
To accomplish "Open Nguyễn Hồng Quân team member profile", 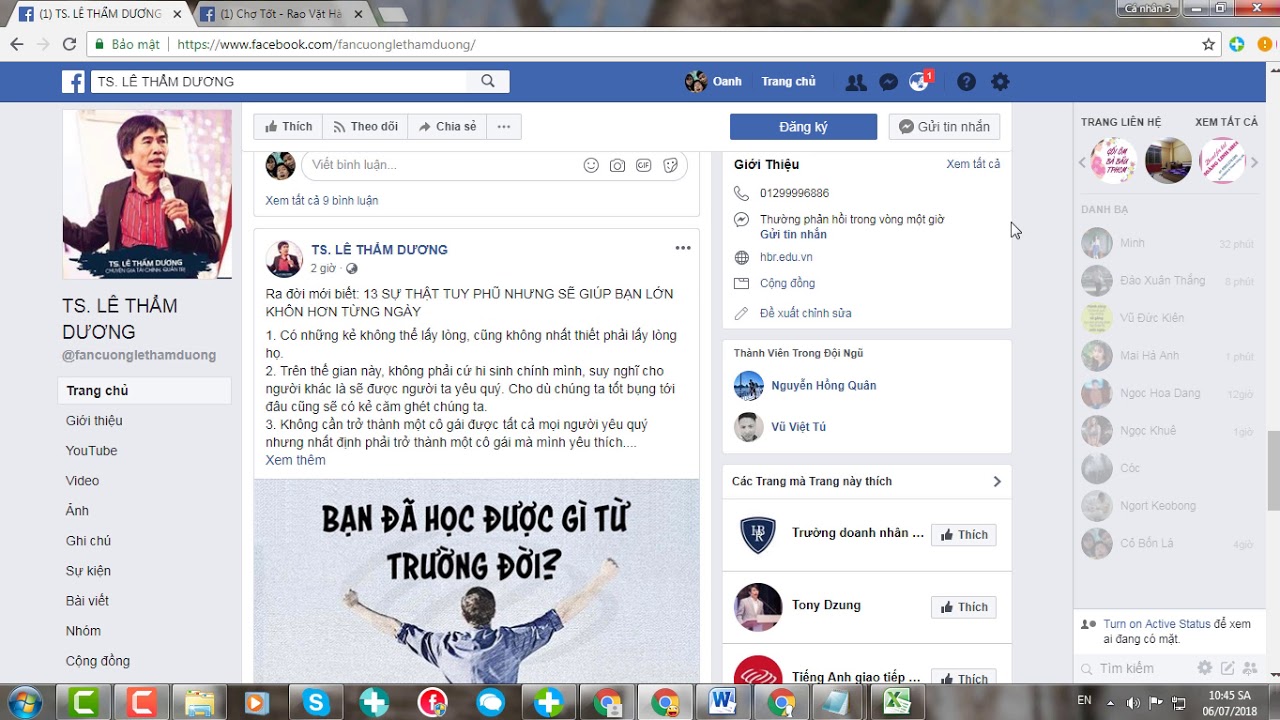I will pyautogui.click(x=823, y=385).
